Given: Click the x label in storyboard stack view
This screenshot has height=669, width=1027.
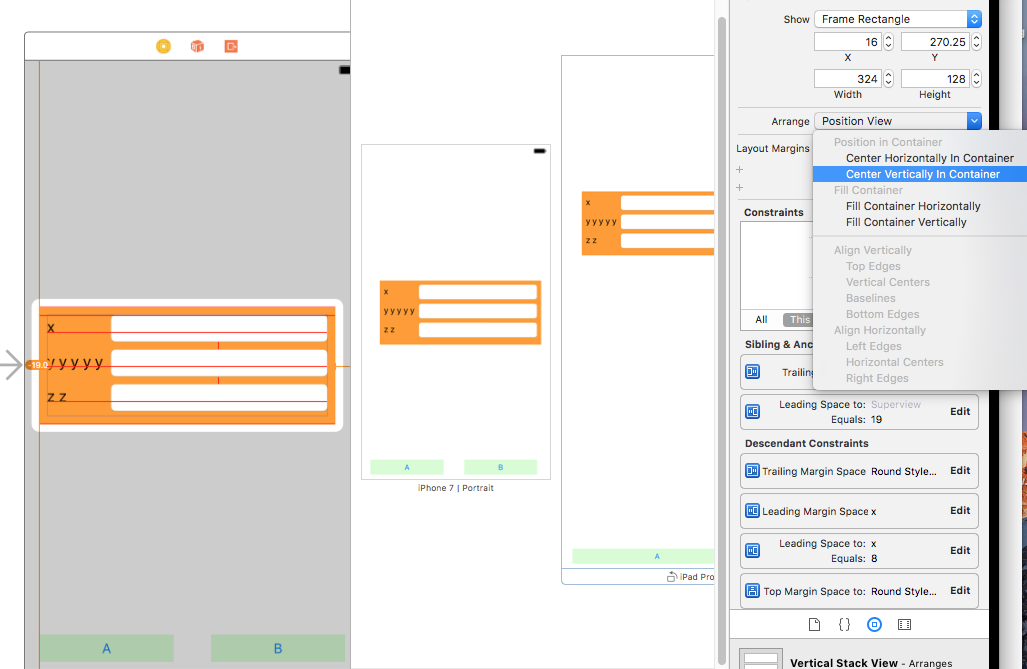Looking at the screenshot, I should (51, 328).
